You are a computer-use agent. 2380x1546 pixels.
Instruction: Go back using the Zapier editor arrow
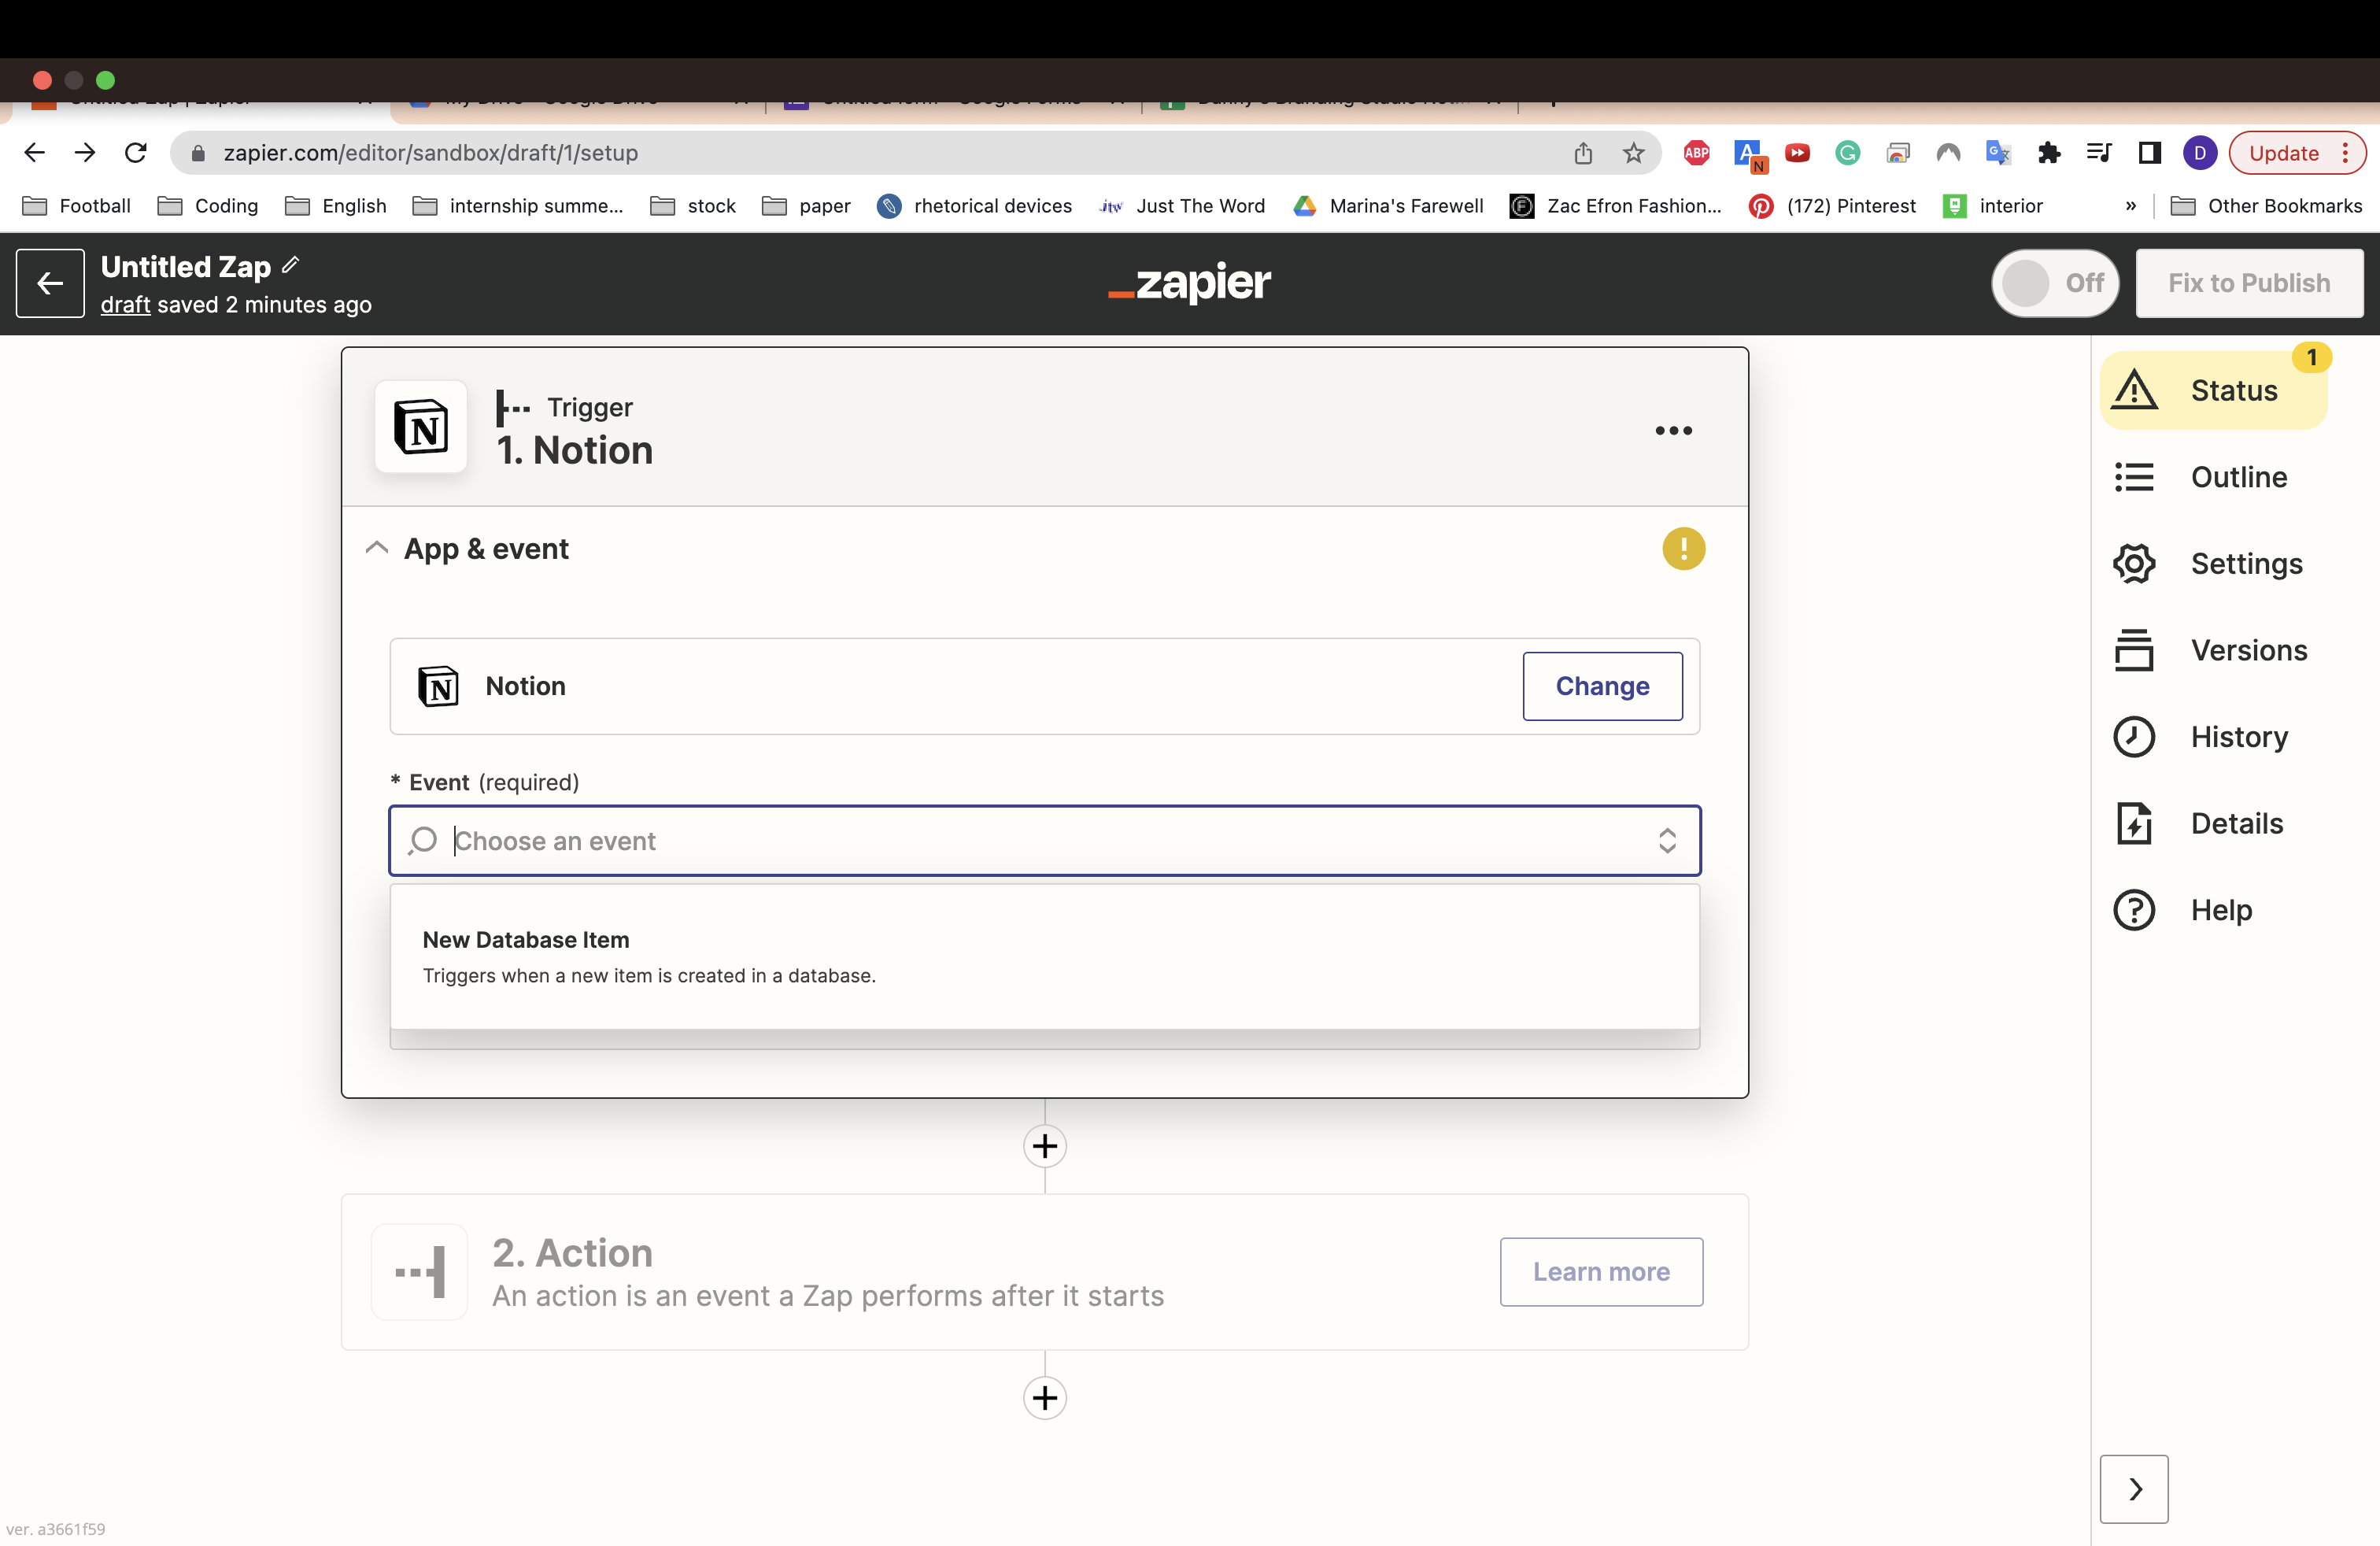pyautogui.click(x=50, y=283)
